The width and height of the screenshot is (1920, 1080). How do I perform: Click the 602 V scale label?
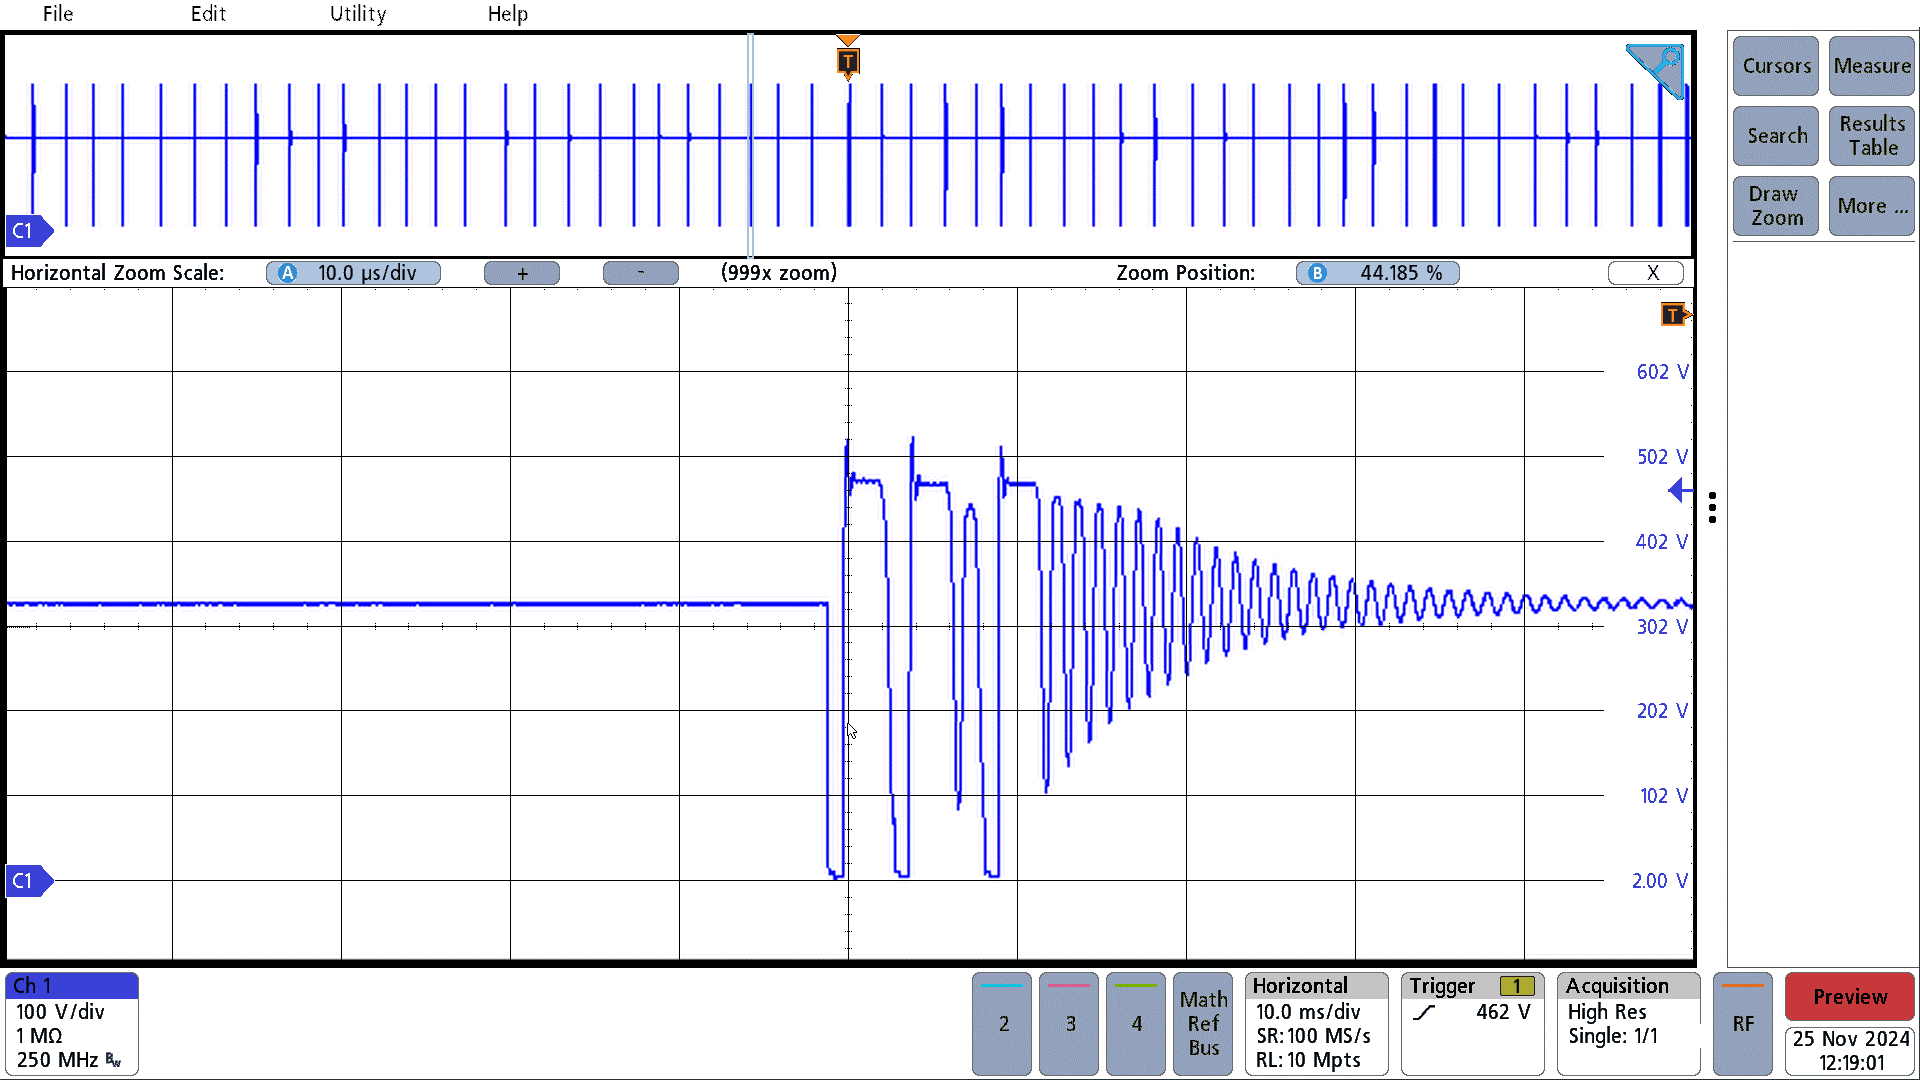click(1662, 372)
